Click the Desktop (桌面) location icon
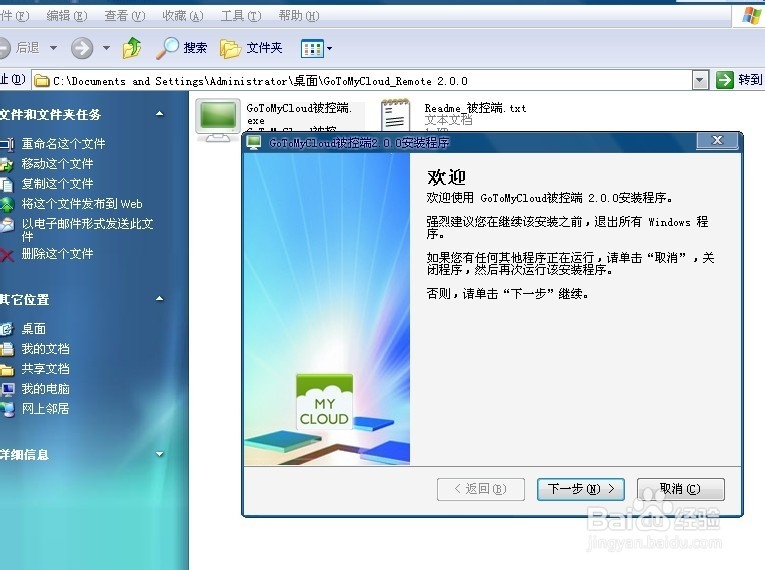The width and height of the screenshot is (765, 570). coord(7,329)
